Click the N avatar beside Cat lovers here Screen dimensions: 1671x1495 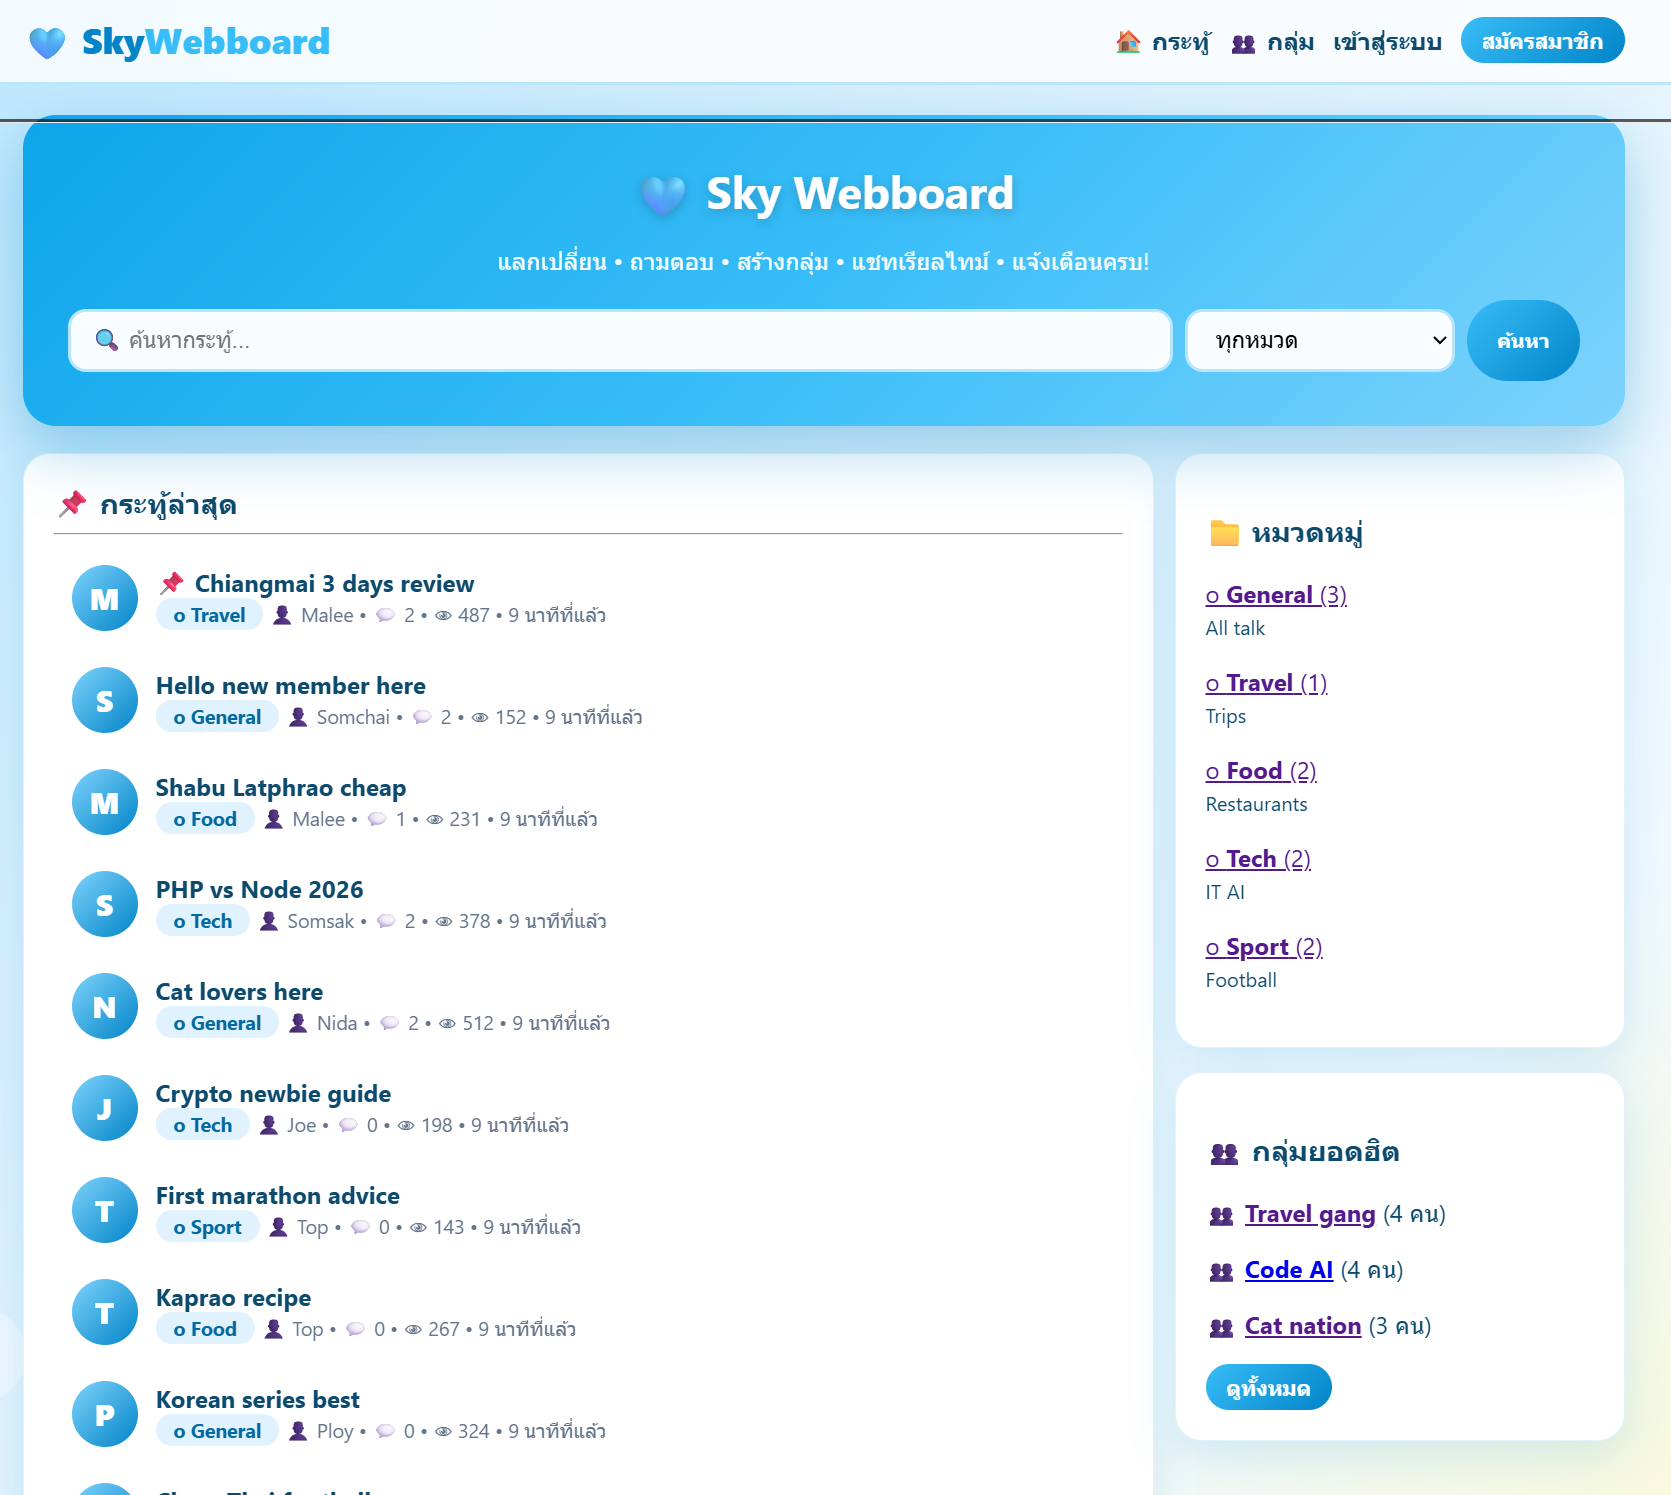(105, 1006)
